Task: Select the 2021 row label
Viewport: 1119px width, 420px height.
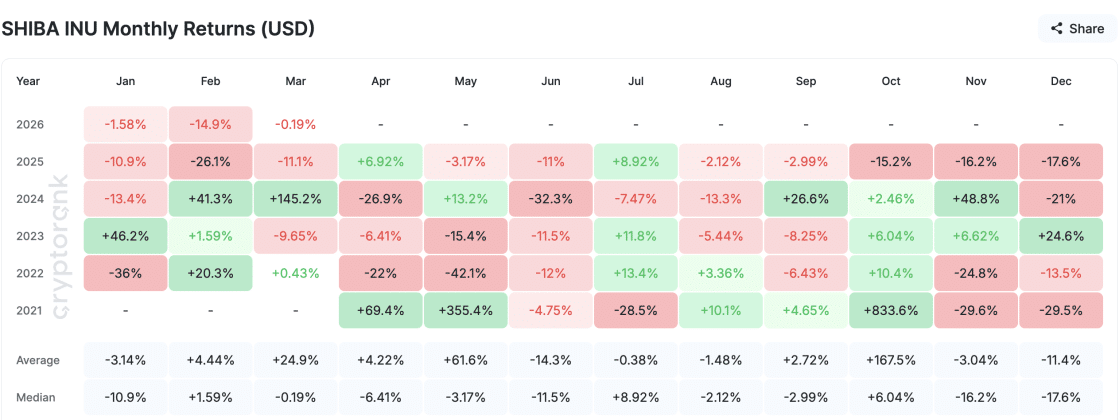Action: (31, 310)
